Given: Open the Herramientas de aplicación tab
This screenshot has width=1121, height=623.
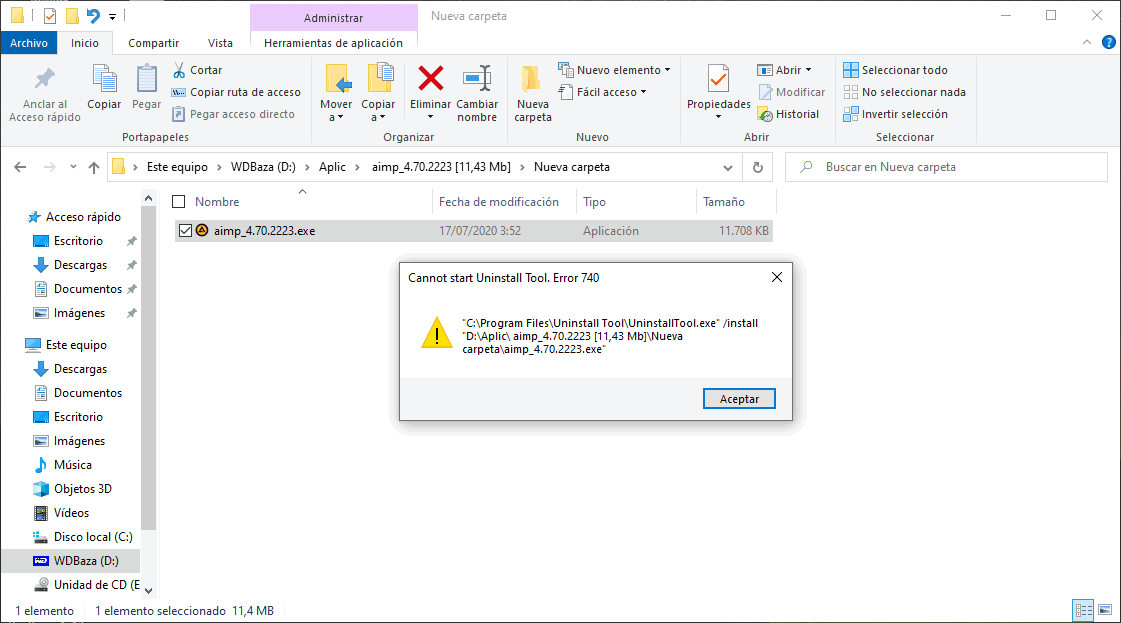Looking at the screenshot, I should pyautogui.click(x=333, y=43).
